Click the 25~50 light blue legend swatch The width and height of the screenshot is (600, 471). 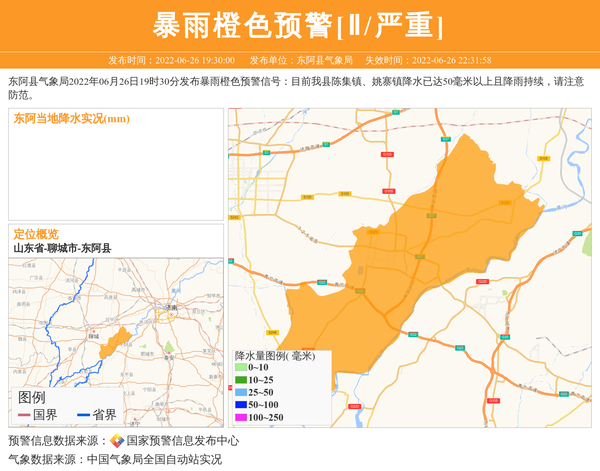click(241, 392)
